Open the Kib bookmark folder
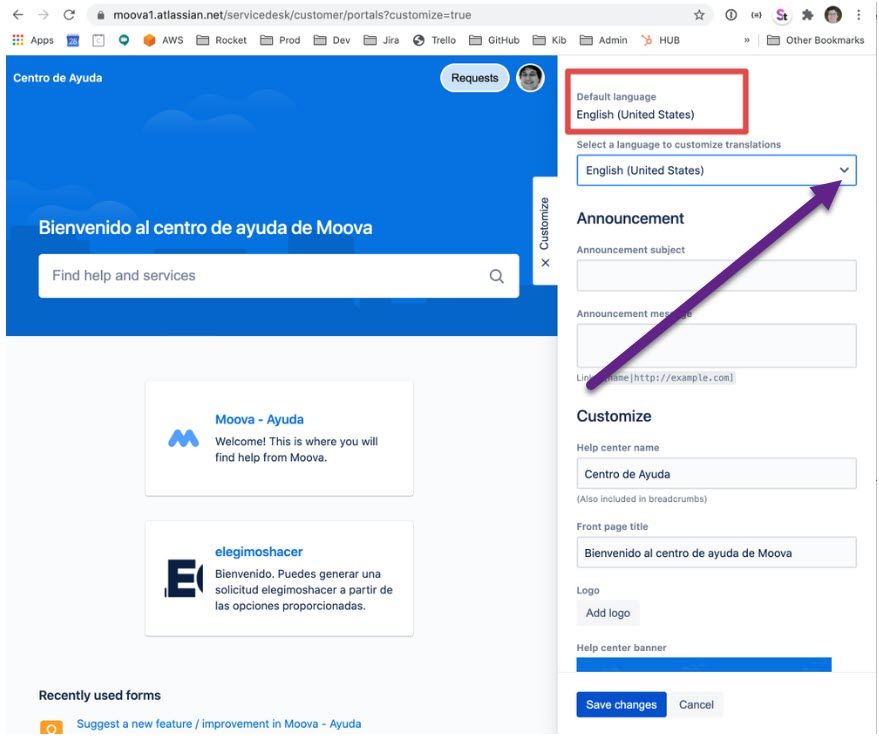 point(549,40)
